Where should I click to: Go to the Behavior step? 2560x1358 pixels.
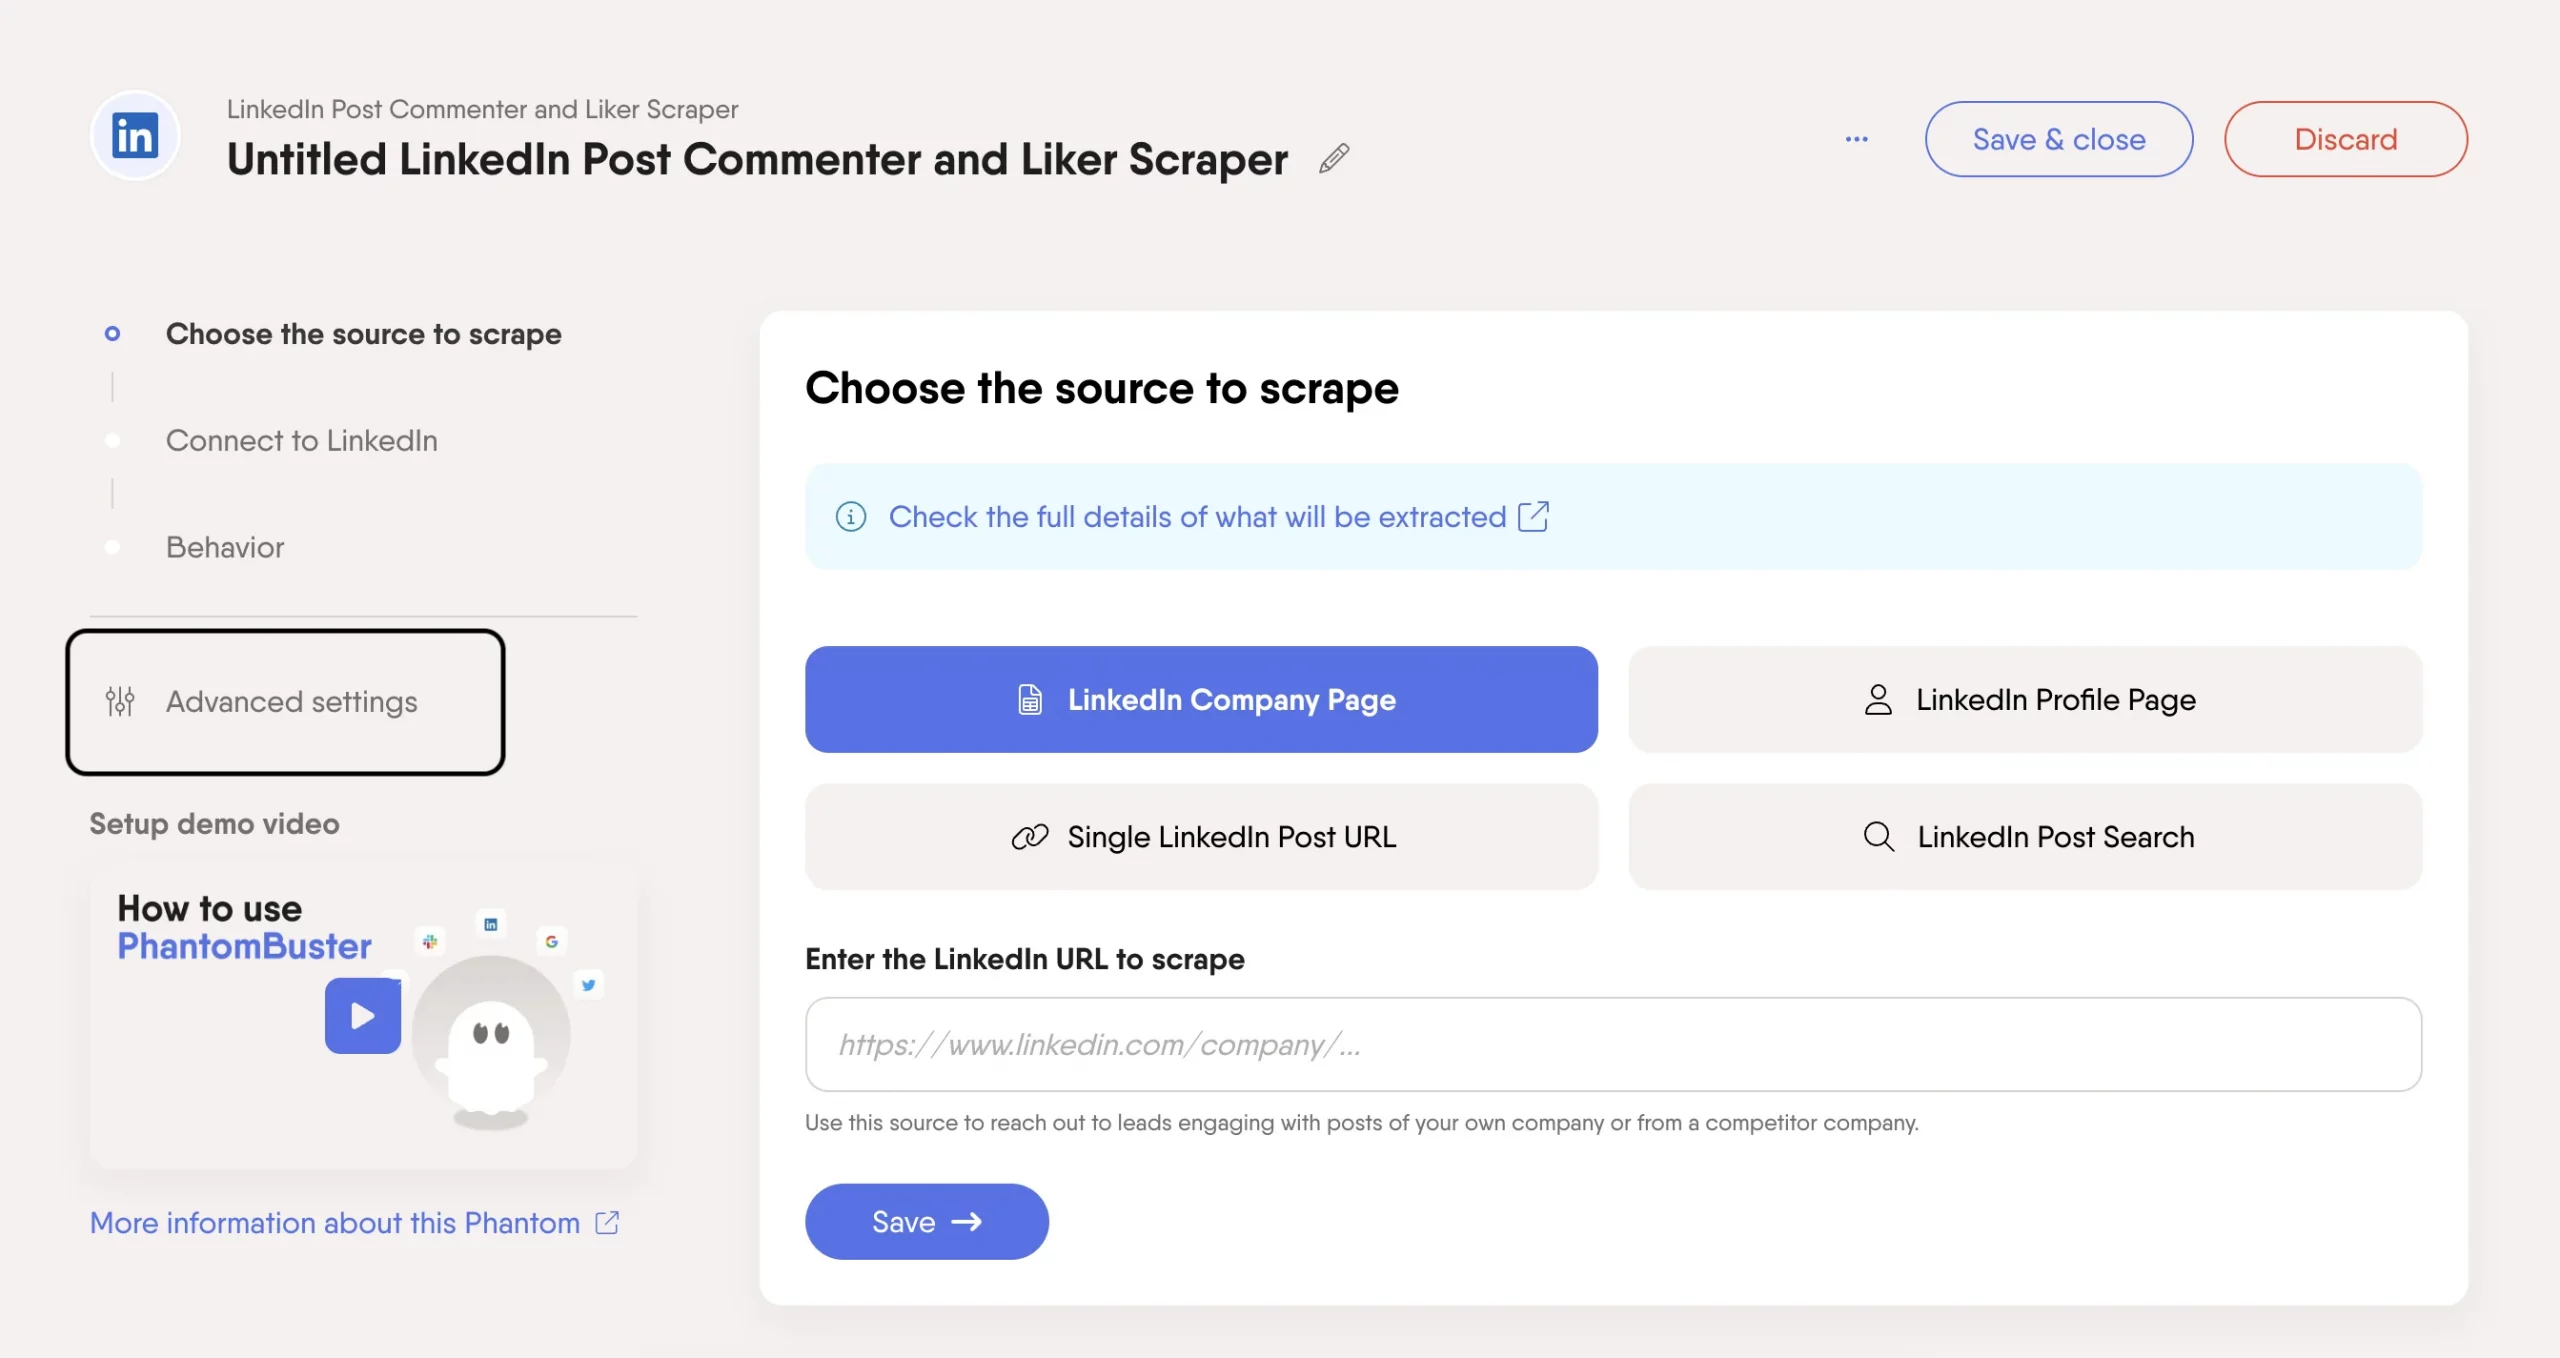pyautogui.click(x=225, y=547)
